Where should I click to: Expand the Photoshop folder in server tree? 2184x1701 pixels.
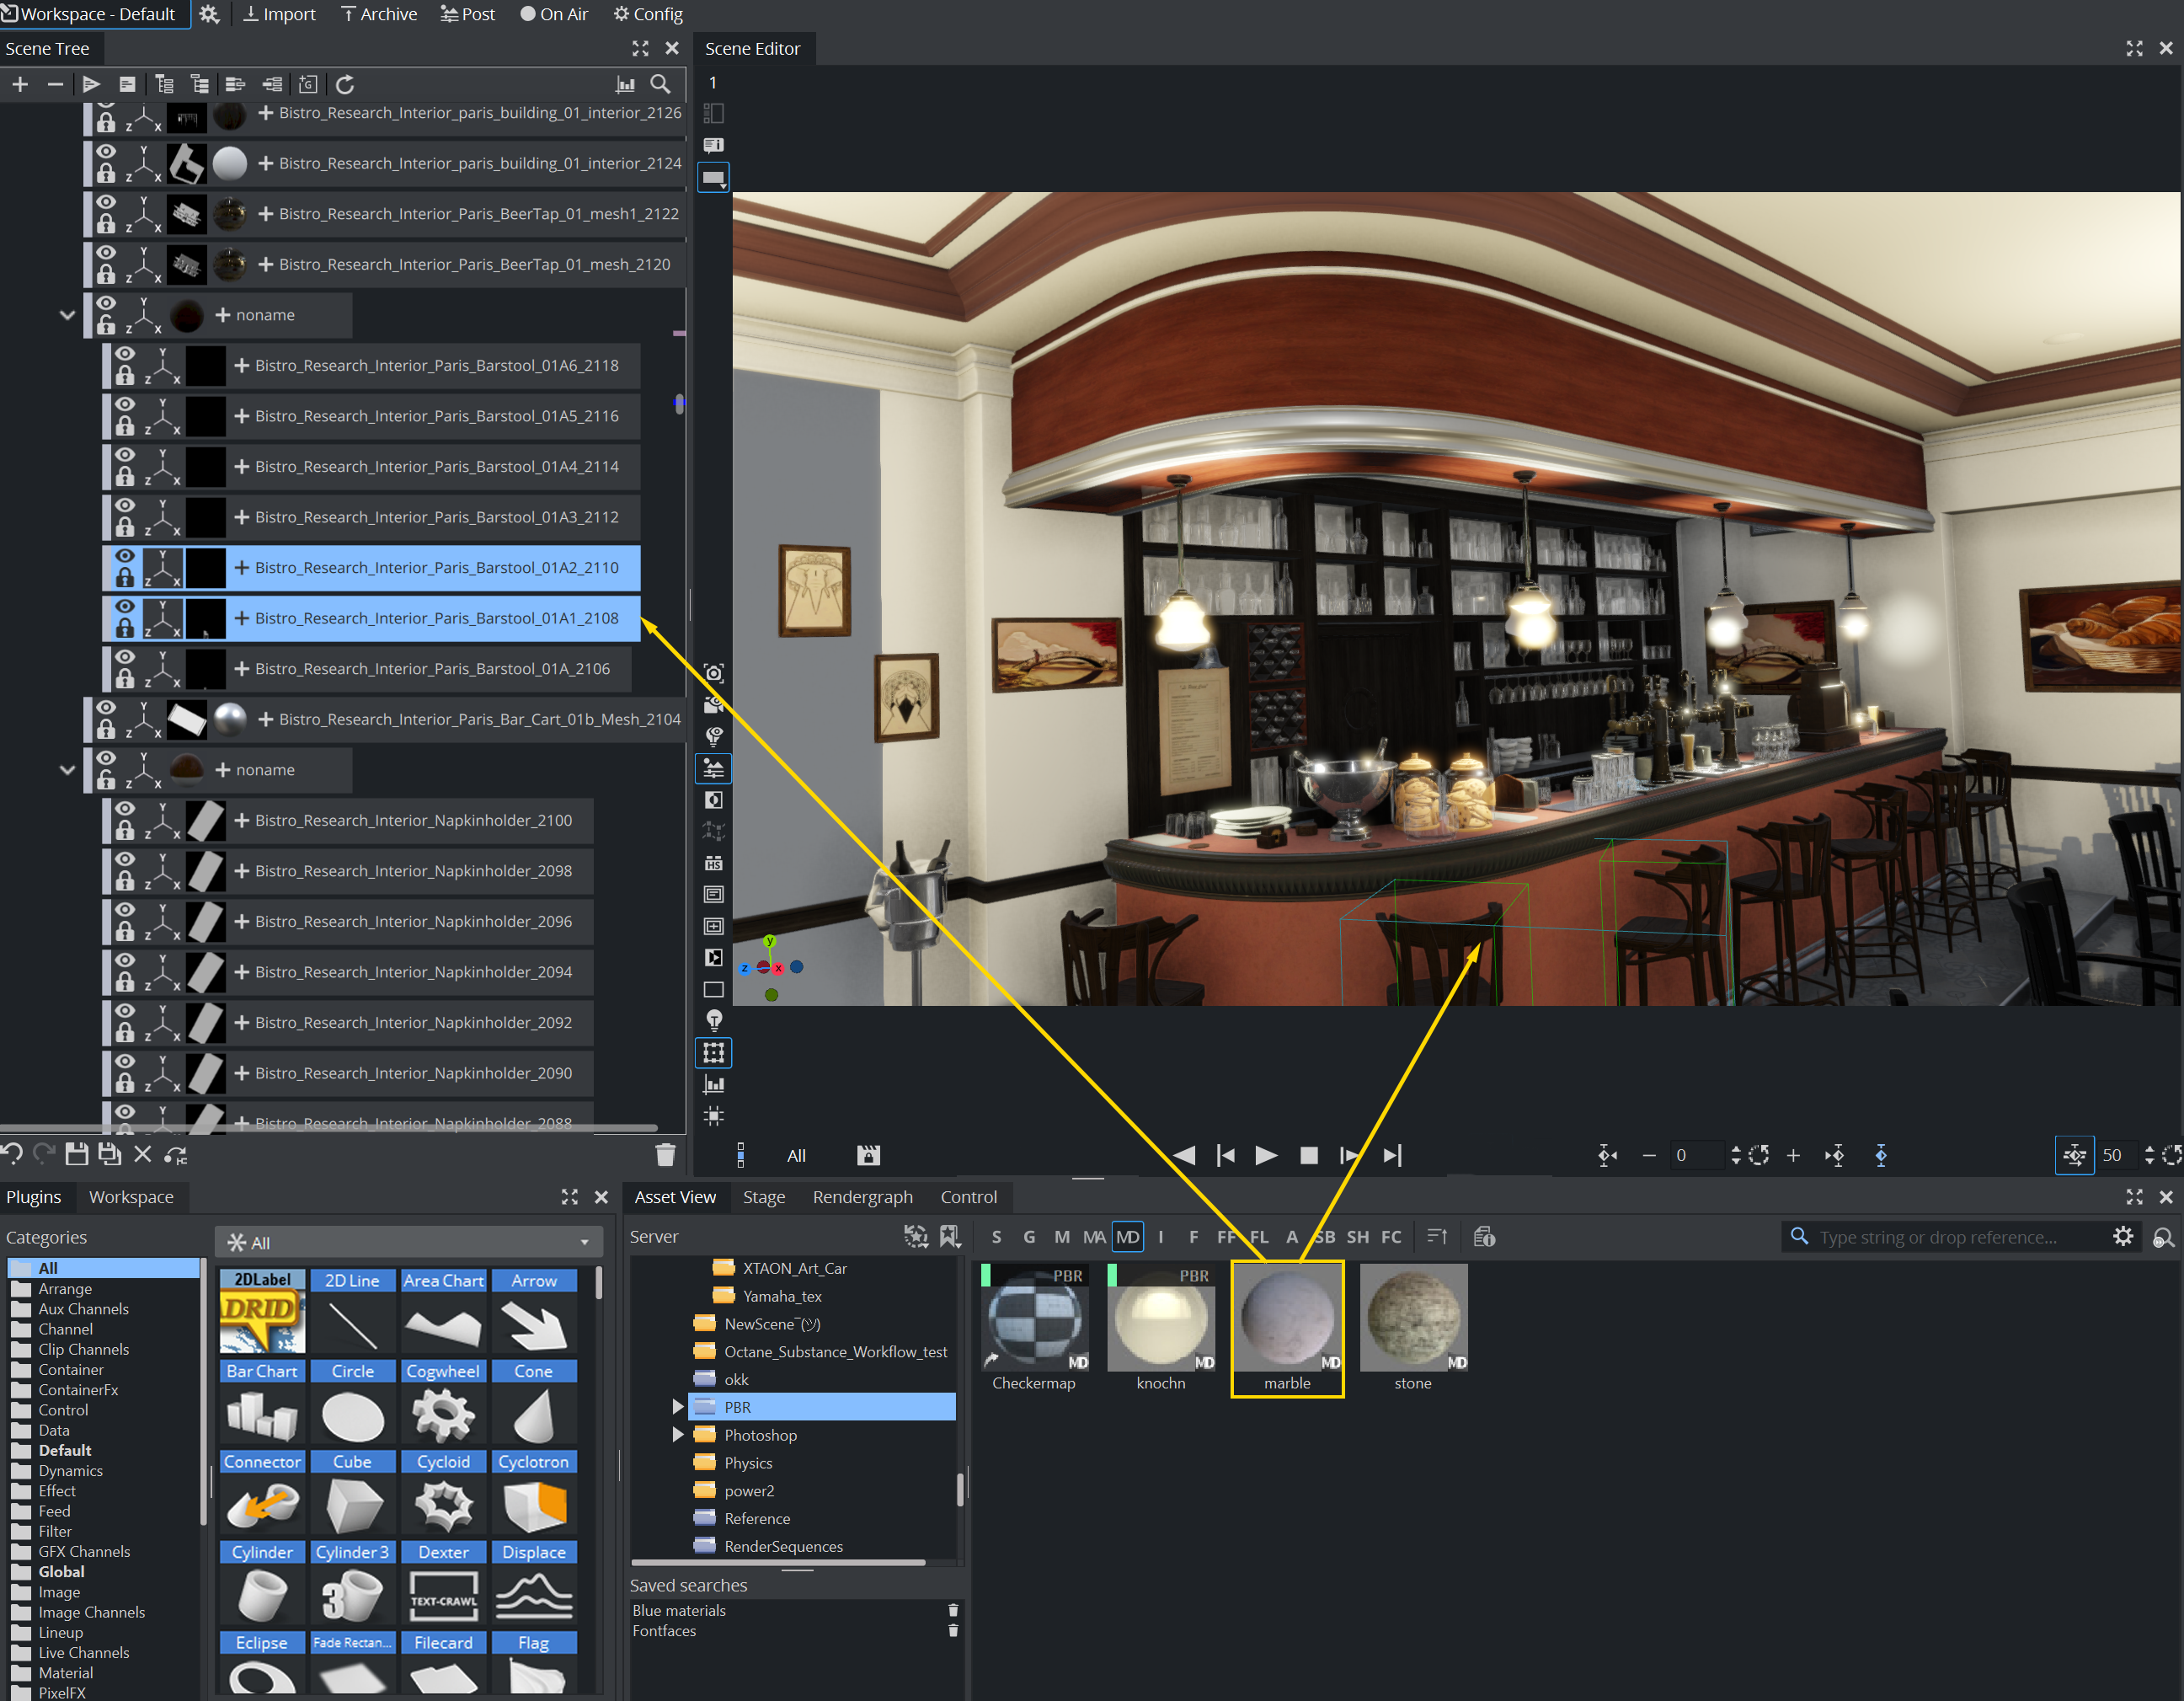pyautogui.click(x=677, y=1435)
